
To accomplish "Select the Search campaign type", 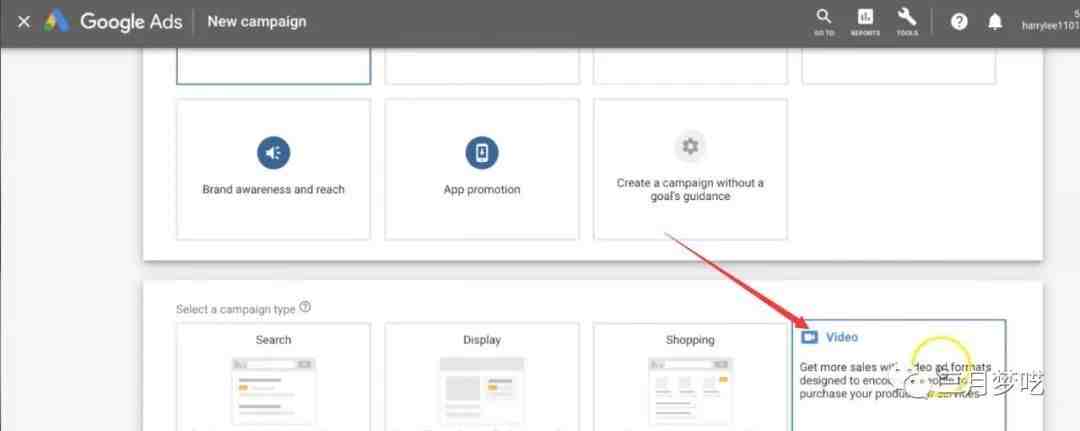I will tap(273, 340).
